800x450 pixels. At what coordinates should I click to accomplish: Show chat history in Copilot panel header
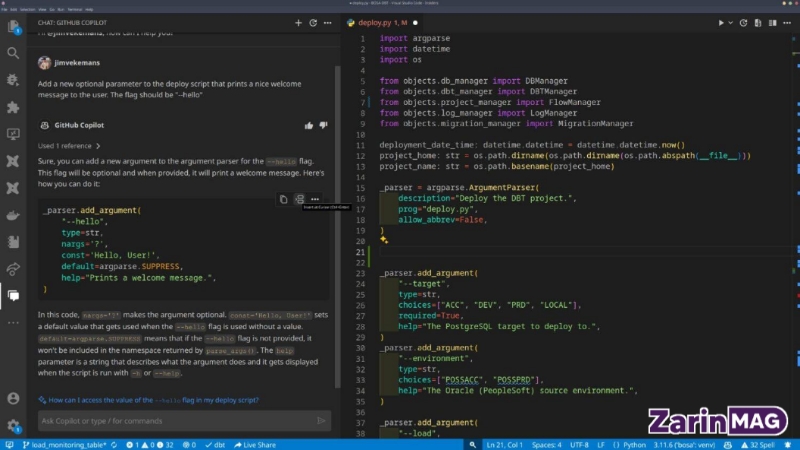pos(313,23)
